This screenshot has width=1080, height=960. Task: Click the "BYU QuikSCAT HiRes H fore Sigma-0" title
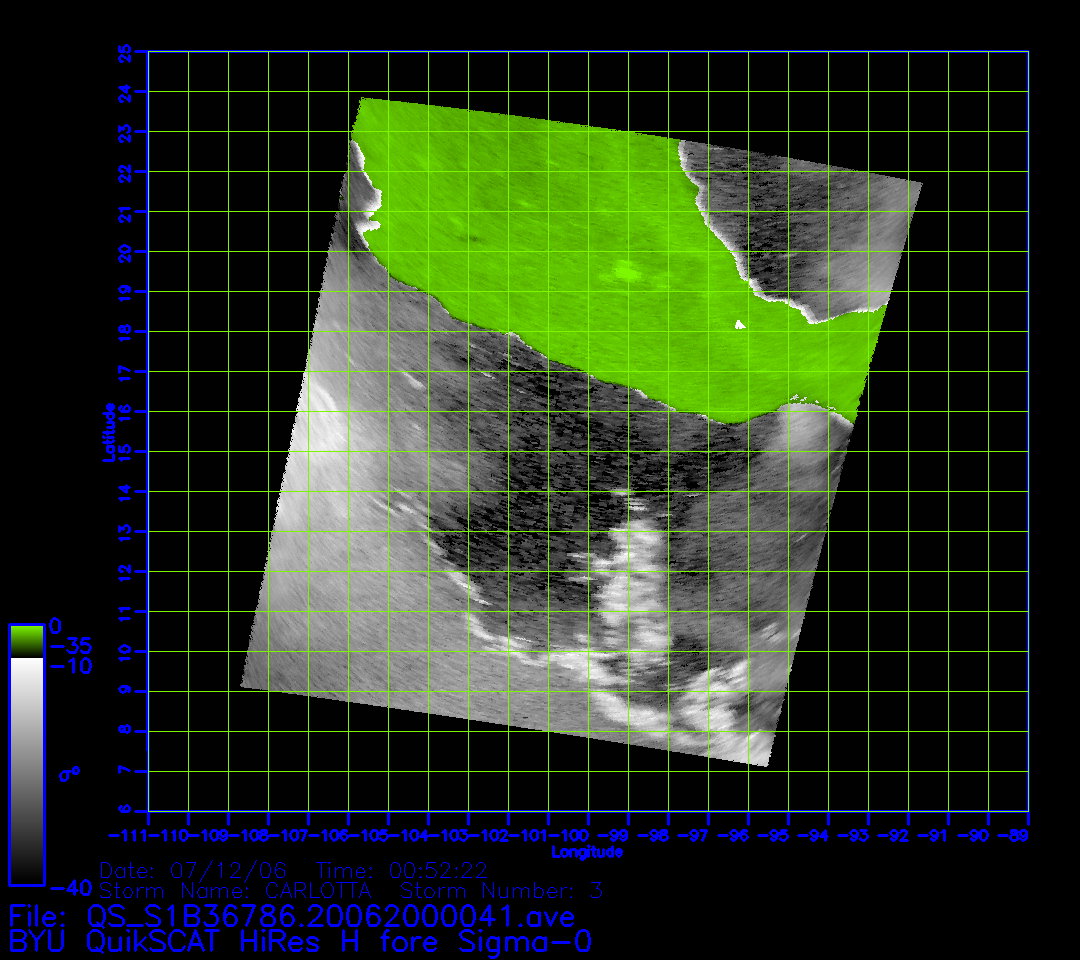click(x=301, y=942)
